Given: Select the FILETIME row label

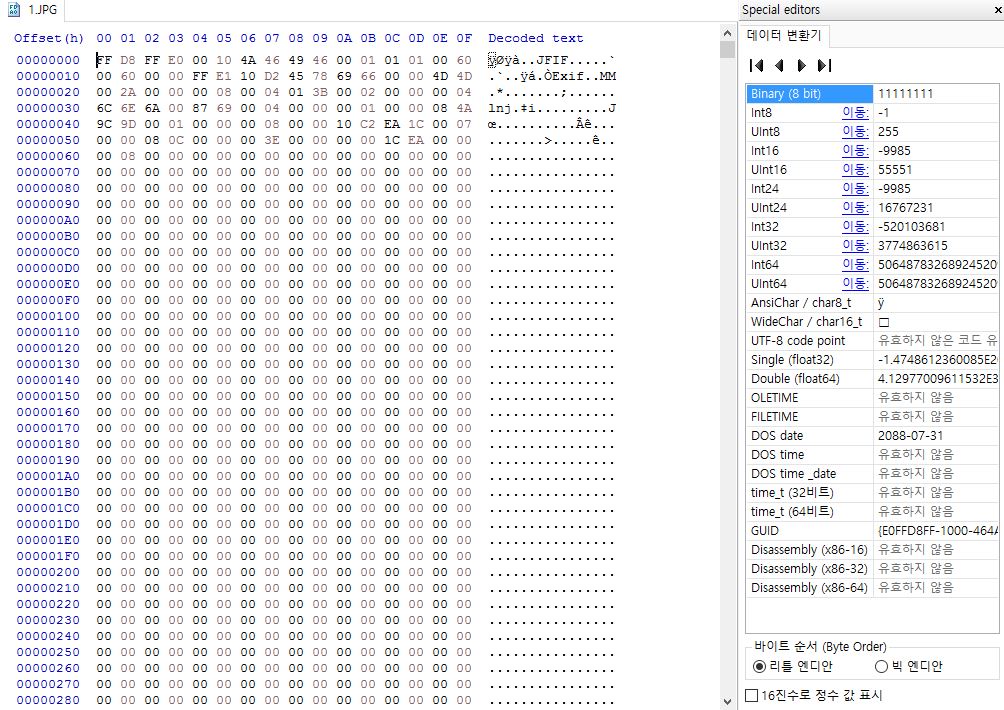Looking at the screenshot, I should tap(774, 417).
